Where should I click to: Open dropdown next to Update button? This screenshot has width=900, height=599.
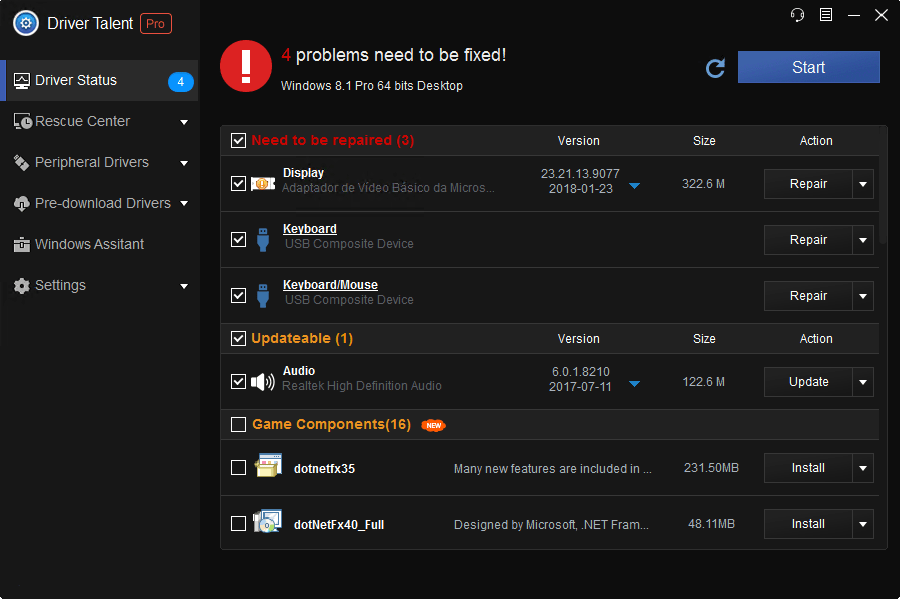click(x=863, y=382)
